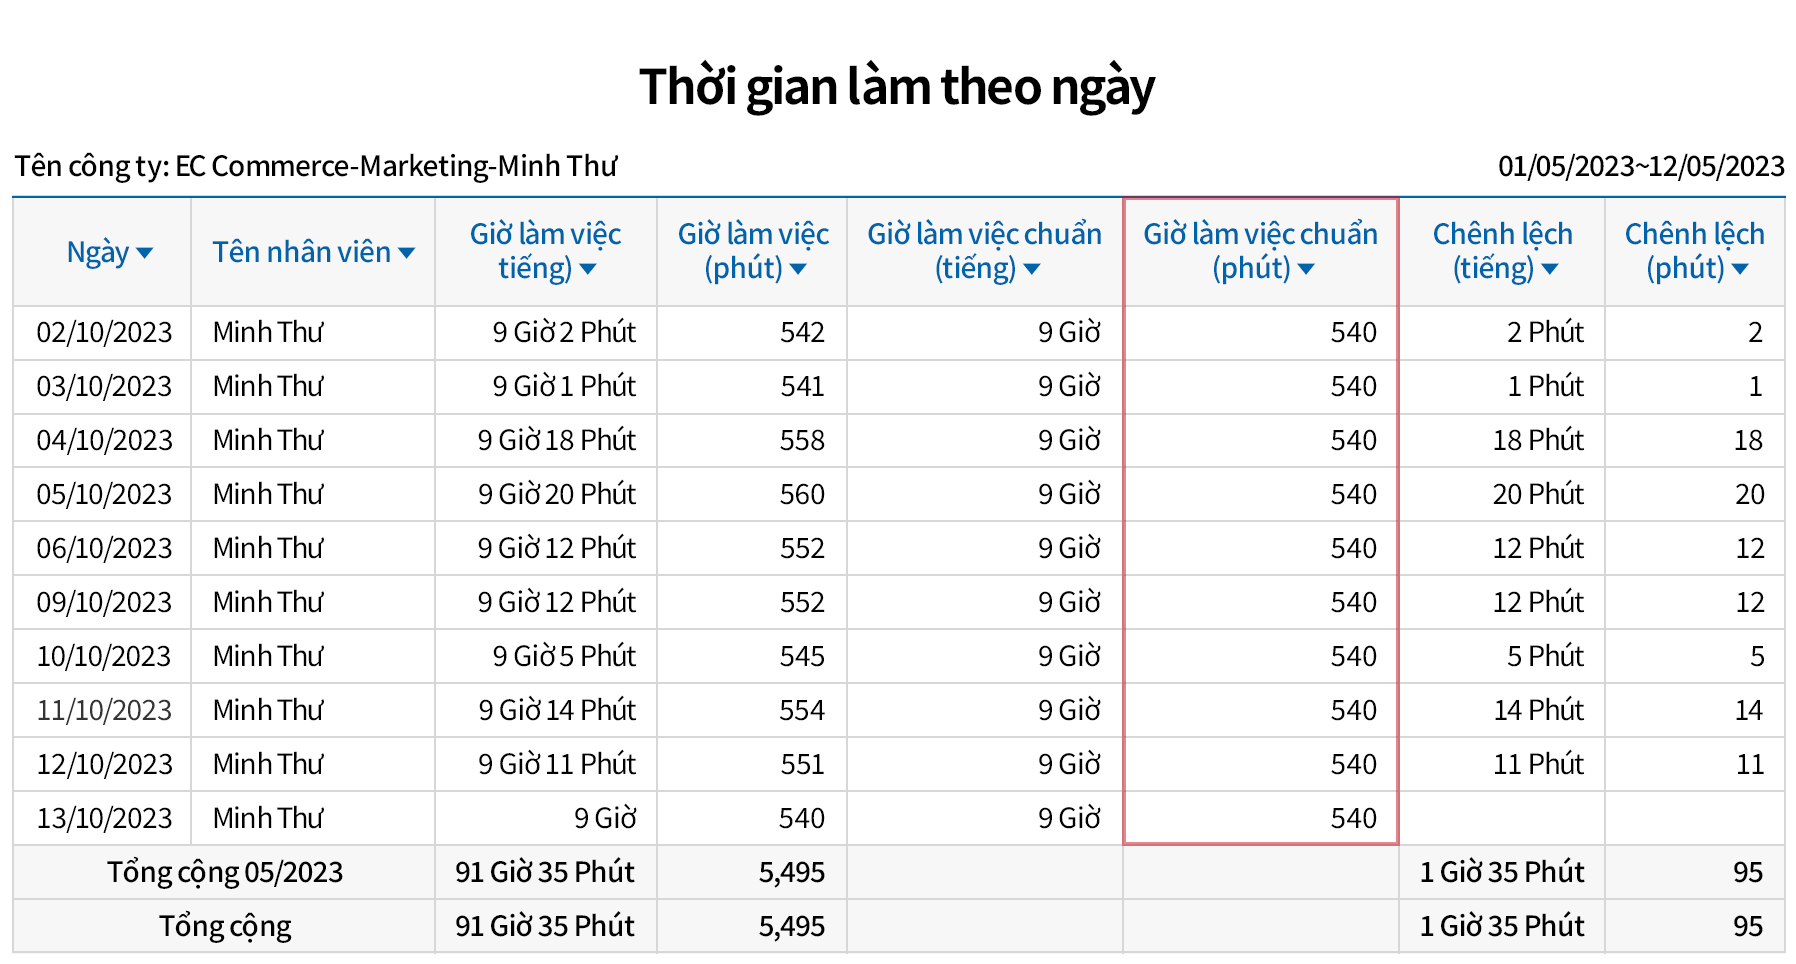Viewport: 1796px width, 964px height.
Task: Expand Giờ làm việc chuẩn (tiếng) arrow
Action: [1032, 269]
